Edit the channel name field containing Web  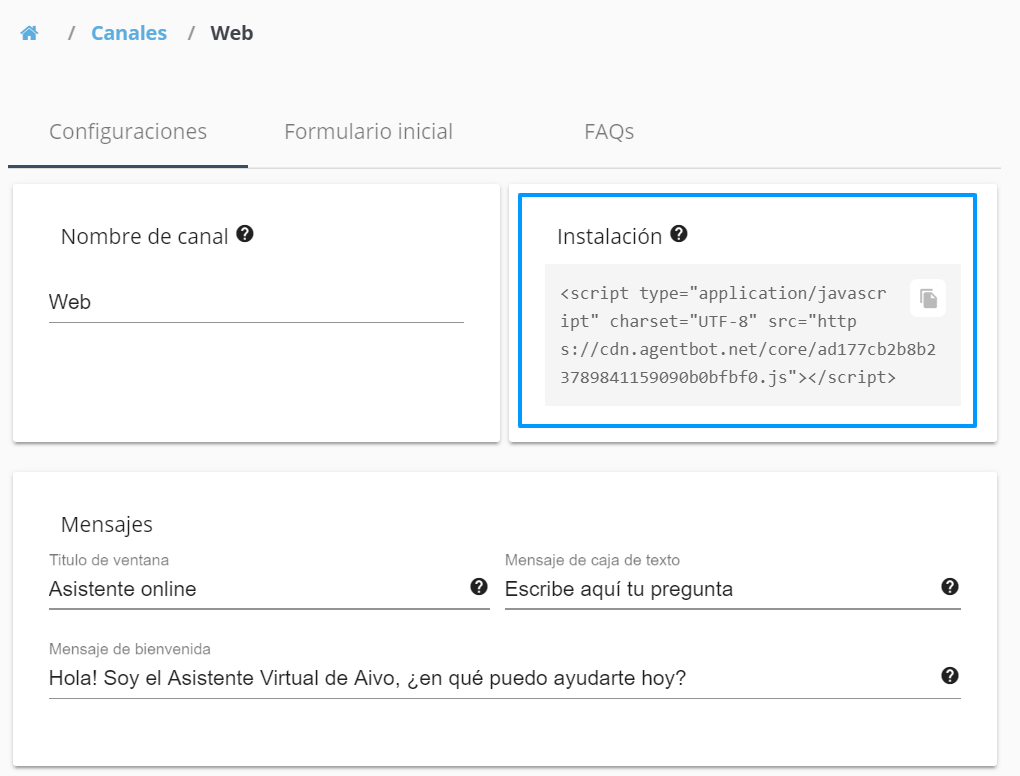tap(256, 302)
